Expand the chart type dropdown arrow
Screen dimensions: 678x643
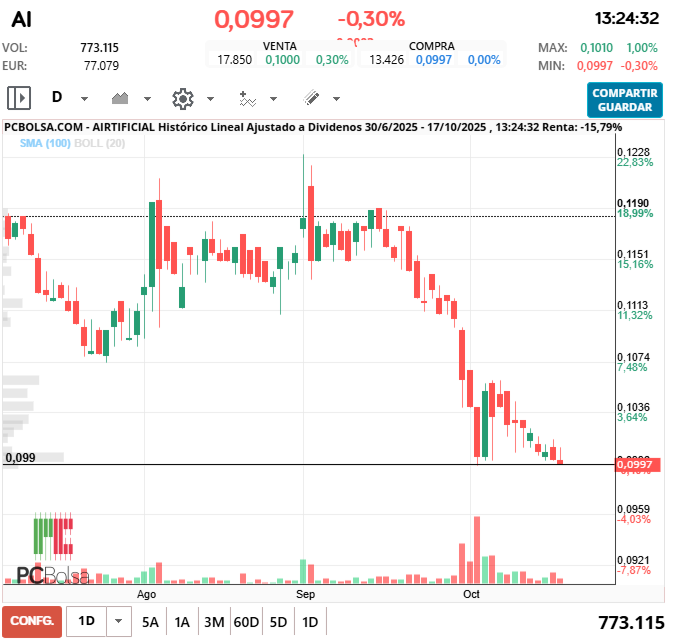147,99
